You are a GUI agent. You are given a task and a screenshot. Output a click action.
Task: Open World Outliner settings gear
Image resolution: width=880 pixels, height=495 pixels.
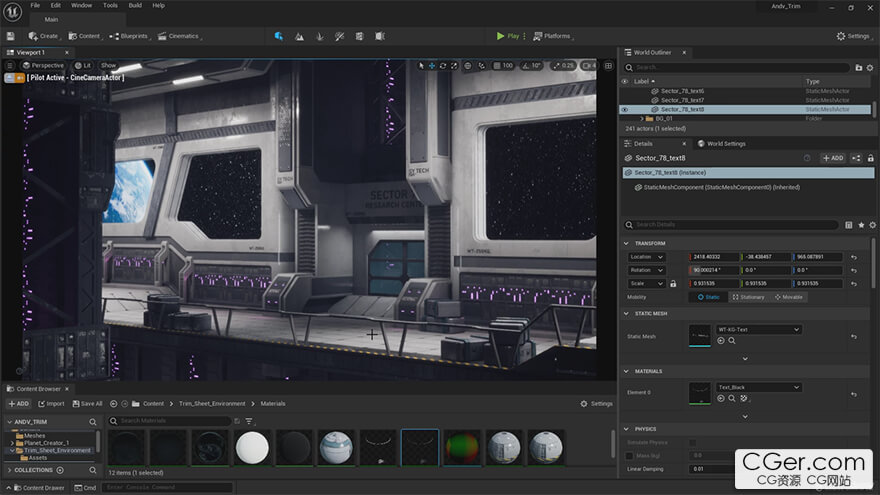(870, 67)
